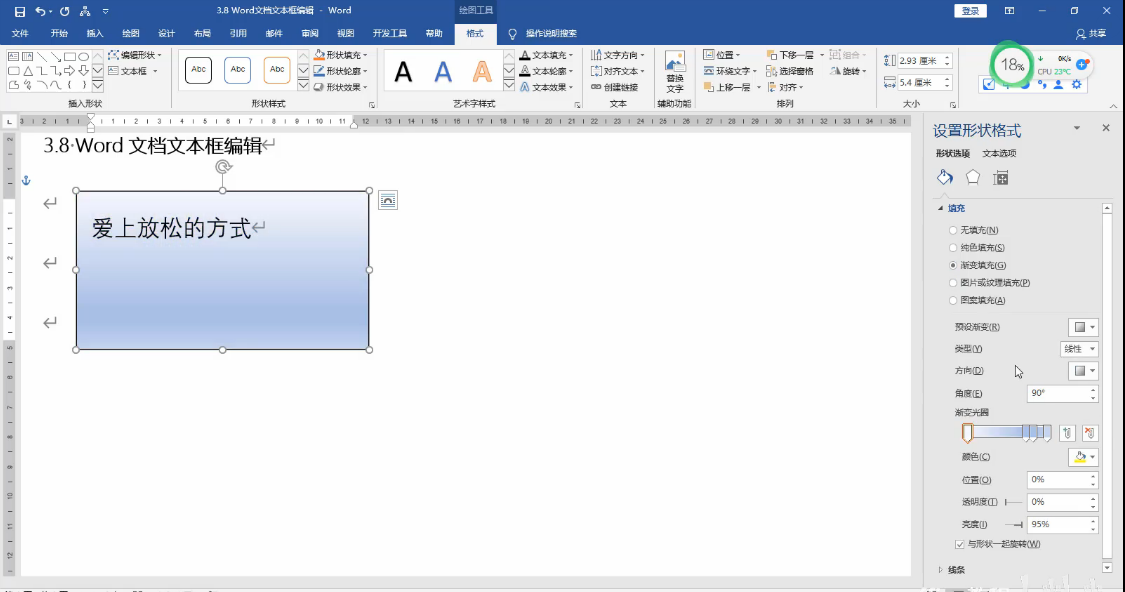Open the 文件 File menu tab
Viewport: 1125px width, 592px height.
(20, 34)
